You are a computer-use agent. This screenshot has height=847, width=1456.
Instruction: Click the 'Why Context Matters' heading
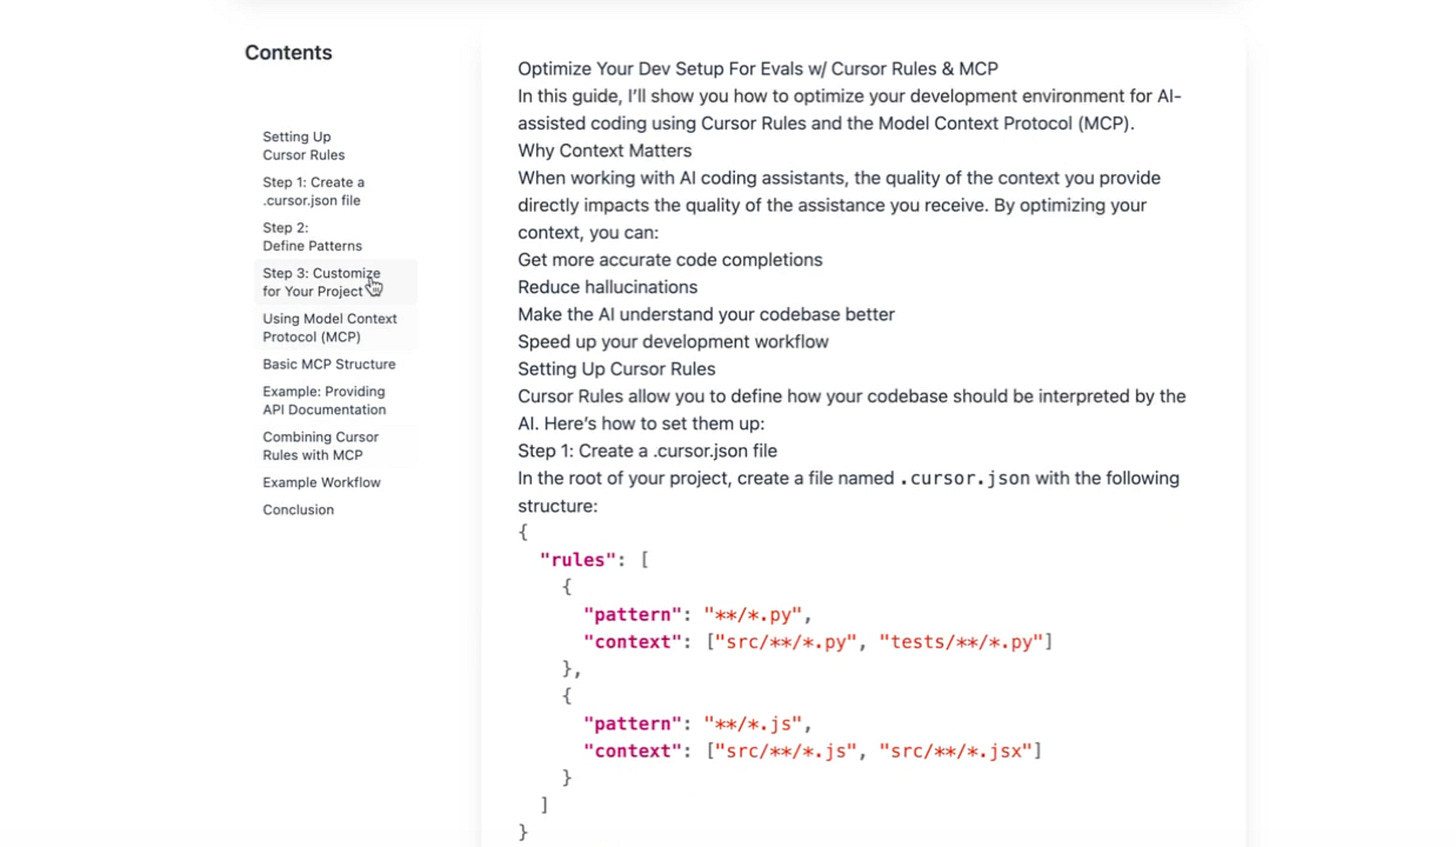604,151
